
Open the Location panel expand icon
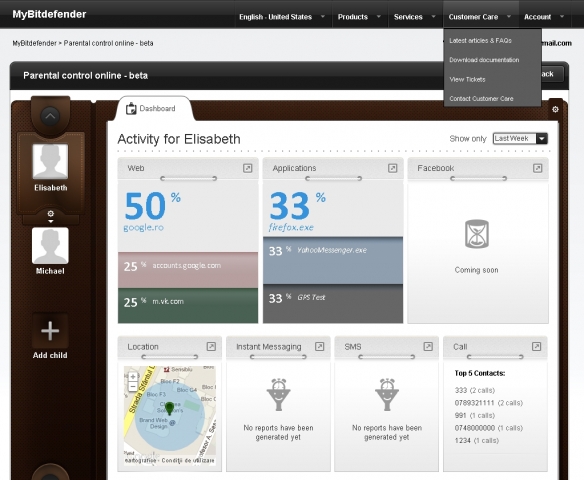211,347
